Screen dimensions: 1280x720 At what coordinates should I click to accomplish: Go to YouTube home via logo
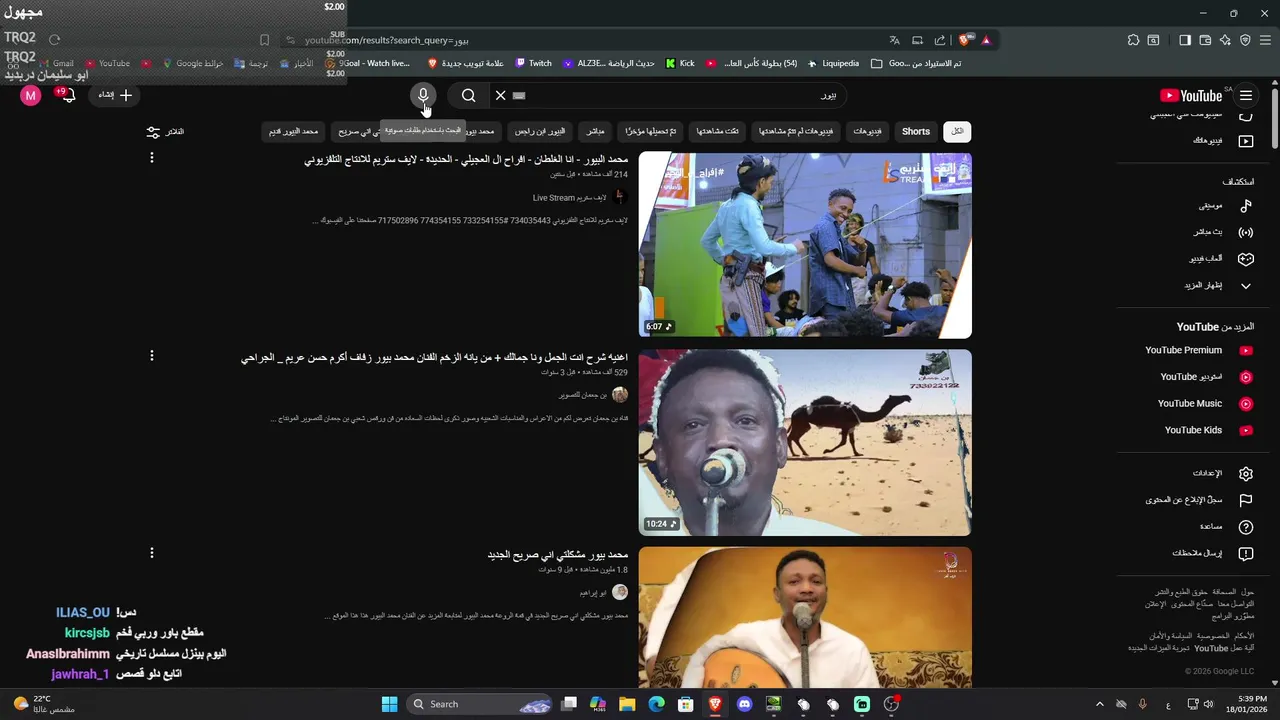[1191, 95]
